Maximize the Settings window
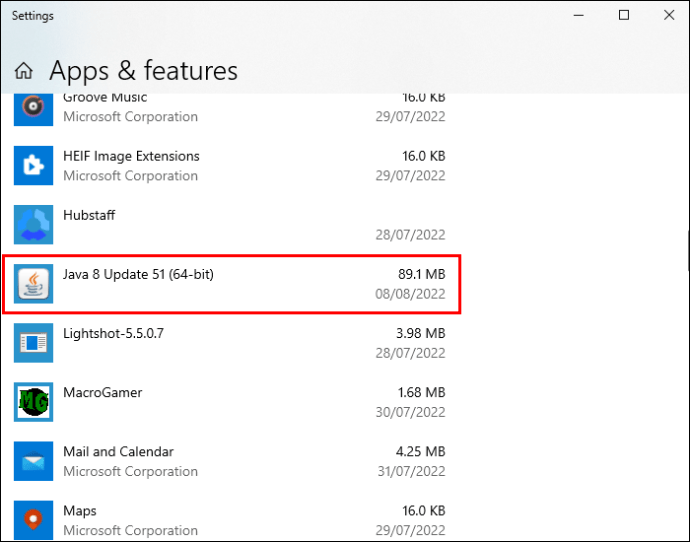 pos(624,15)
